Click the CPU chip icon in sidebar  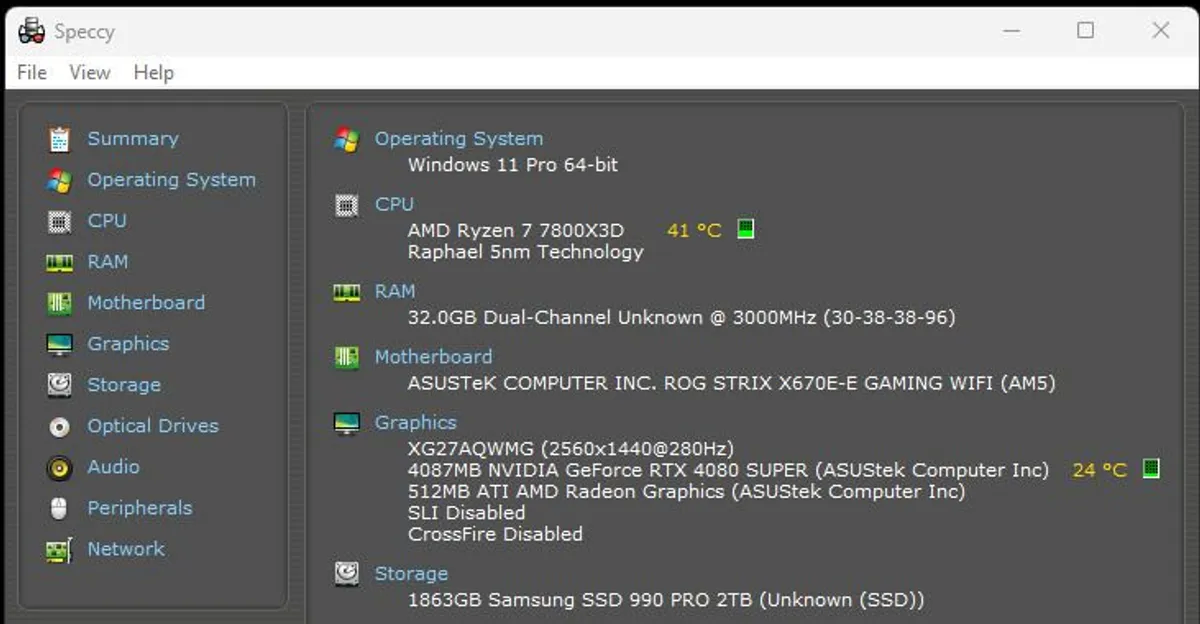coord(59,221)
